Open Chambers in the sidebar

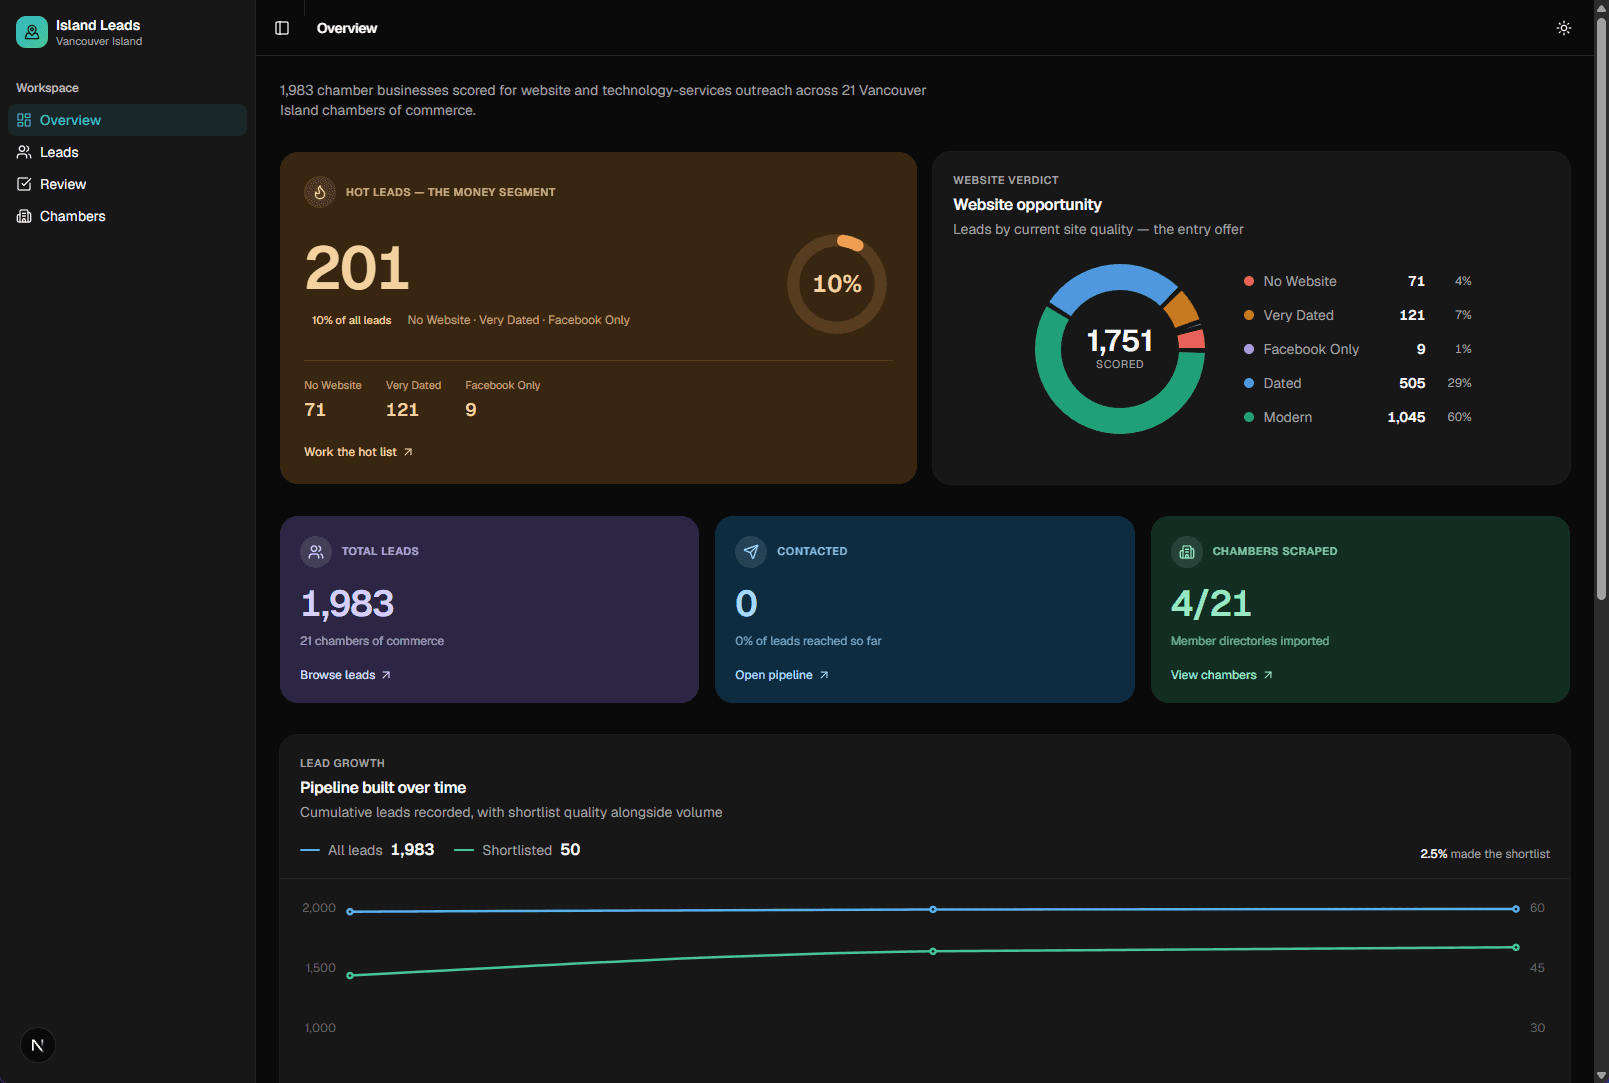pyautogui.click(x=127, y=216)
